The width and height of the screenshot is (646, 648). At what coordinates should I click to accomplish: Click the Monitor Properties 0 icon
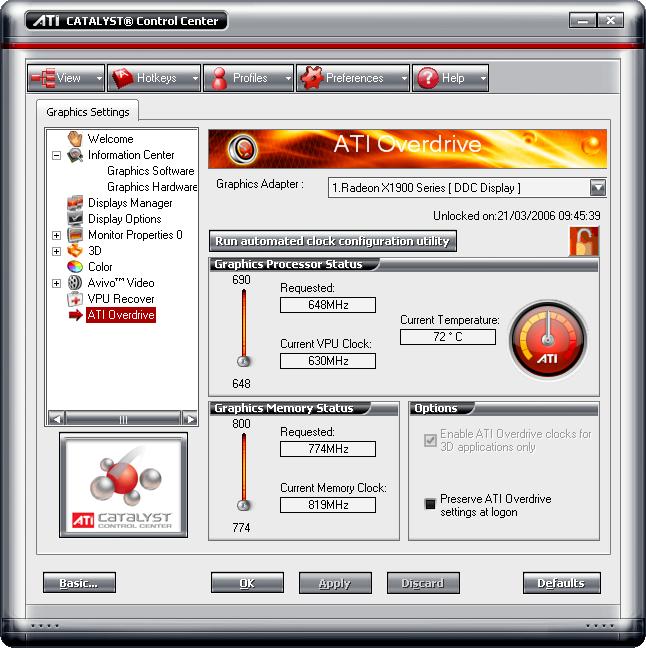point(75,235)
